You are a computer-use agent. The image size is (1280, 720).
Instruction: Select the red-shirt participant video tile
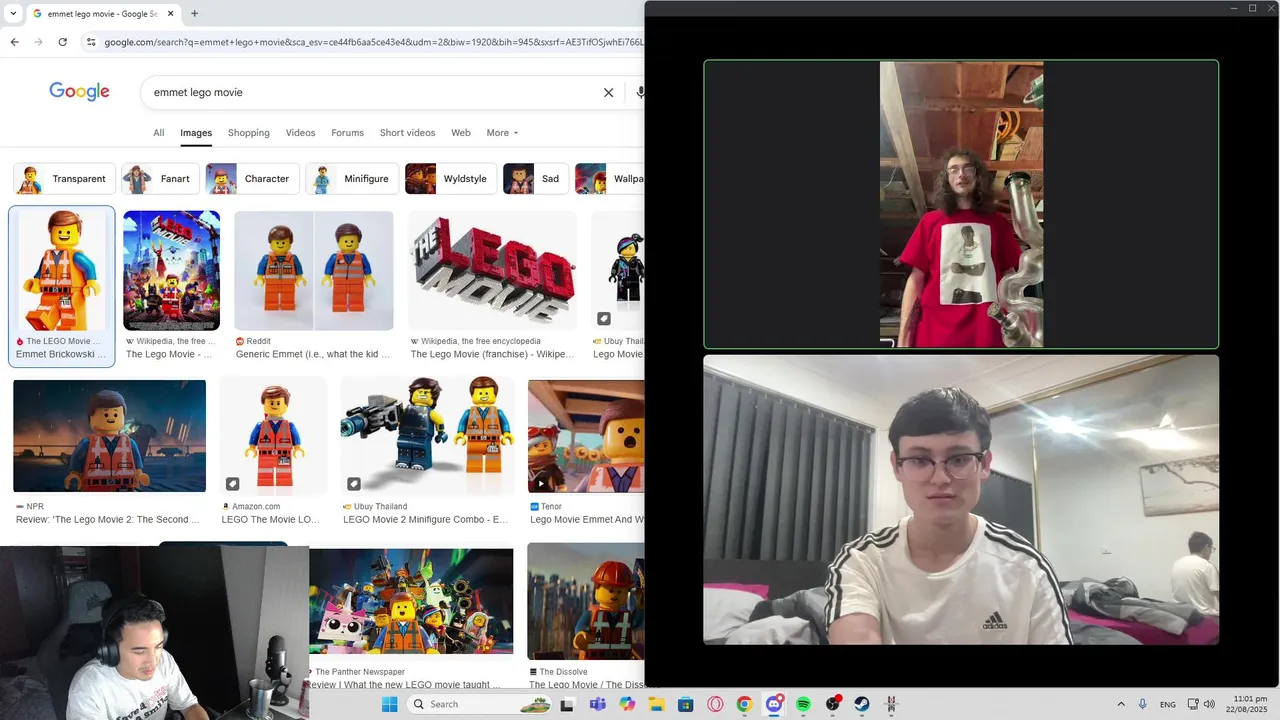(961, 204)
